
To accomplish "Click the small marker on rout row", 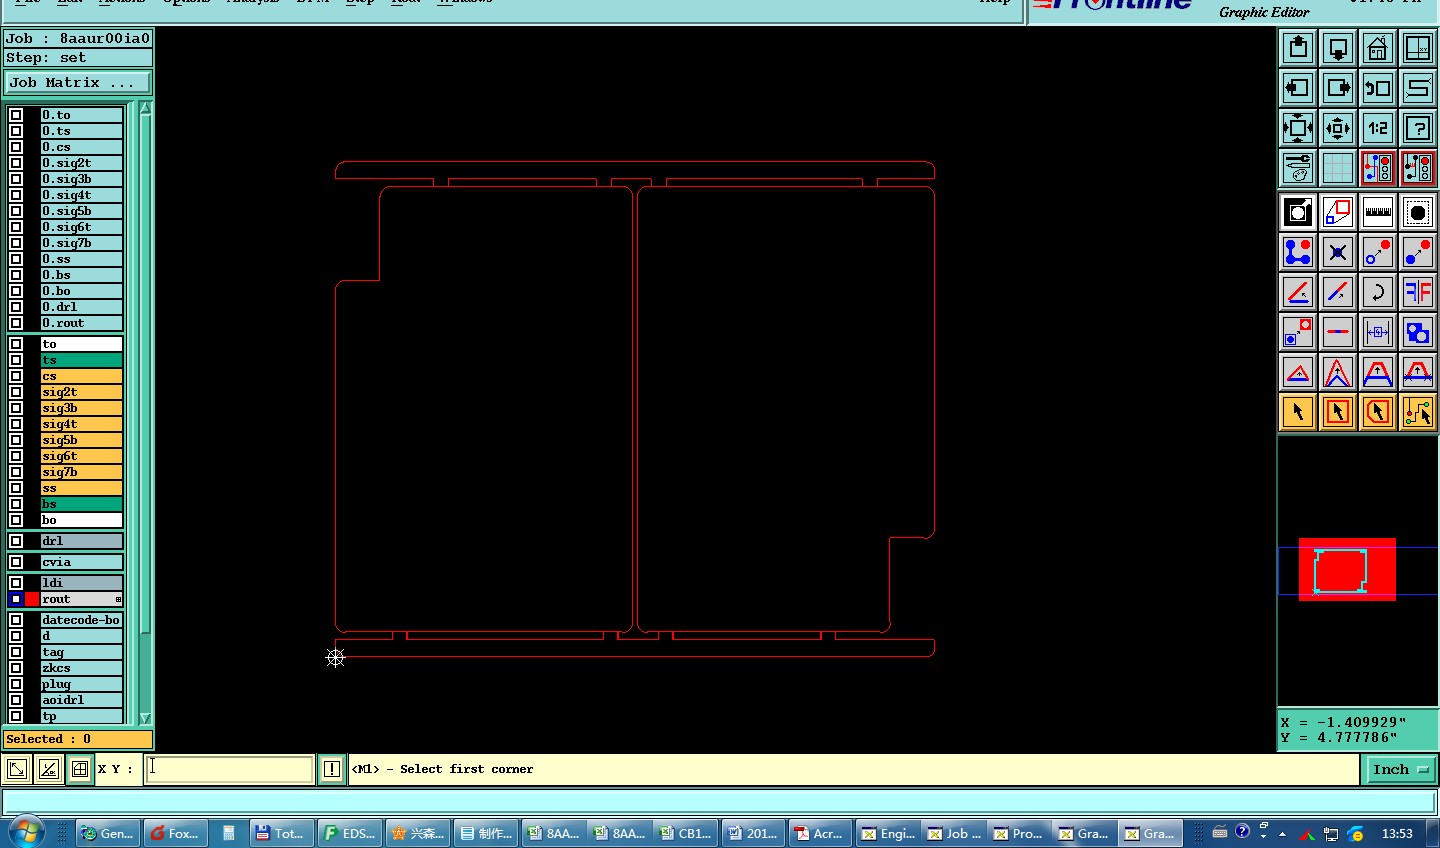I will (118, 600).
